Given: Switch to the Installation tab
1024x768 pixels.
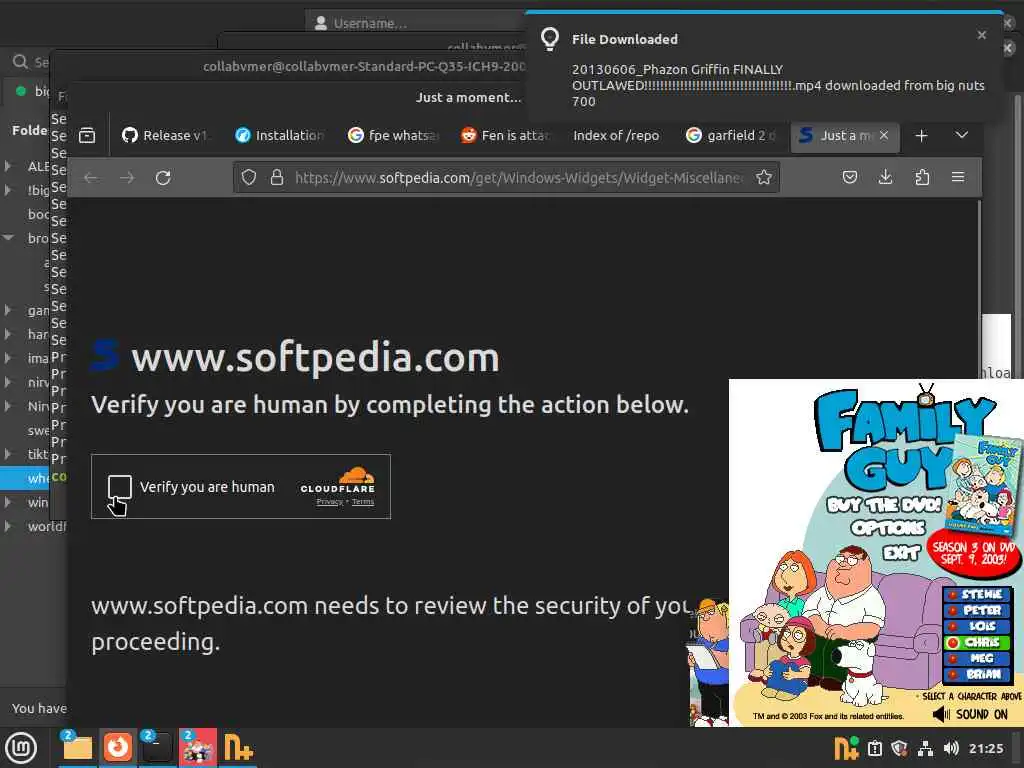Looking at the screenshot, I should tap(280, 136).
